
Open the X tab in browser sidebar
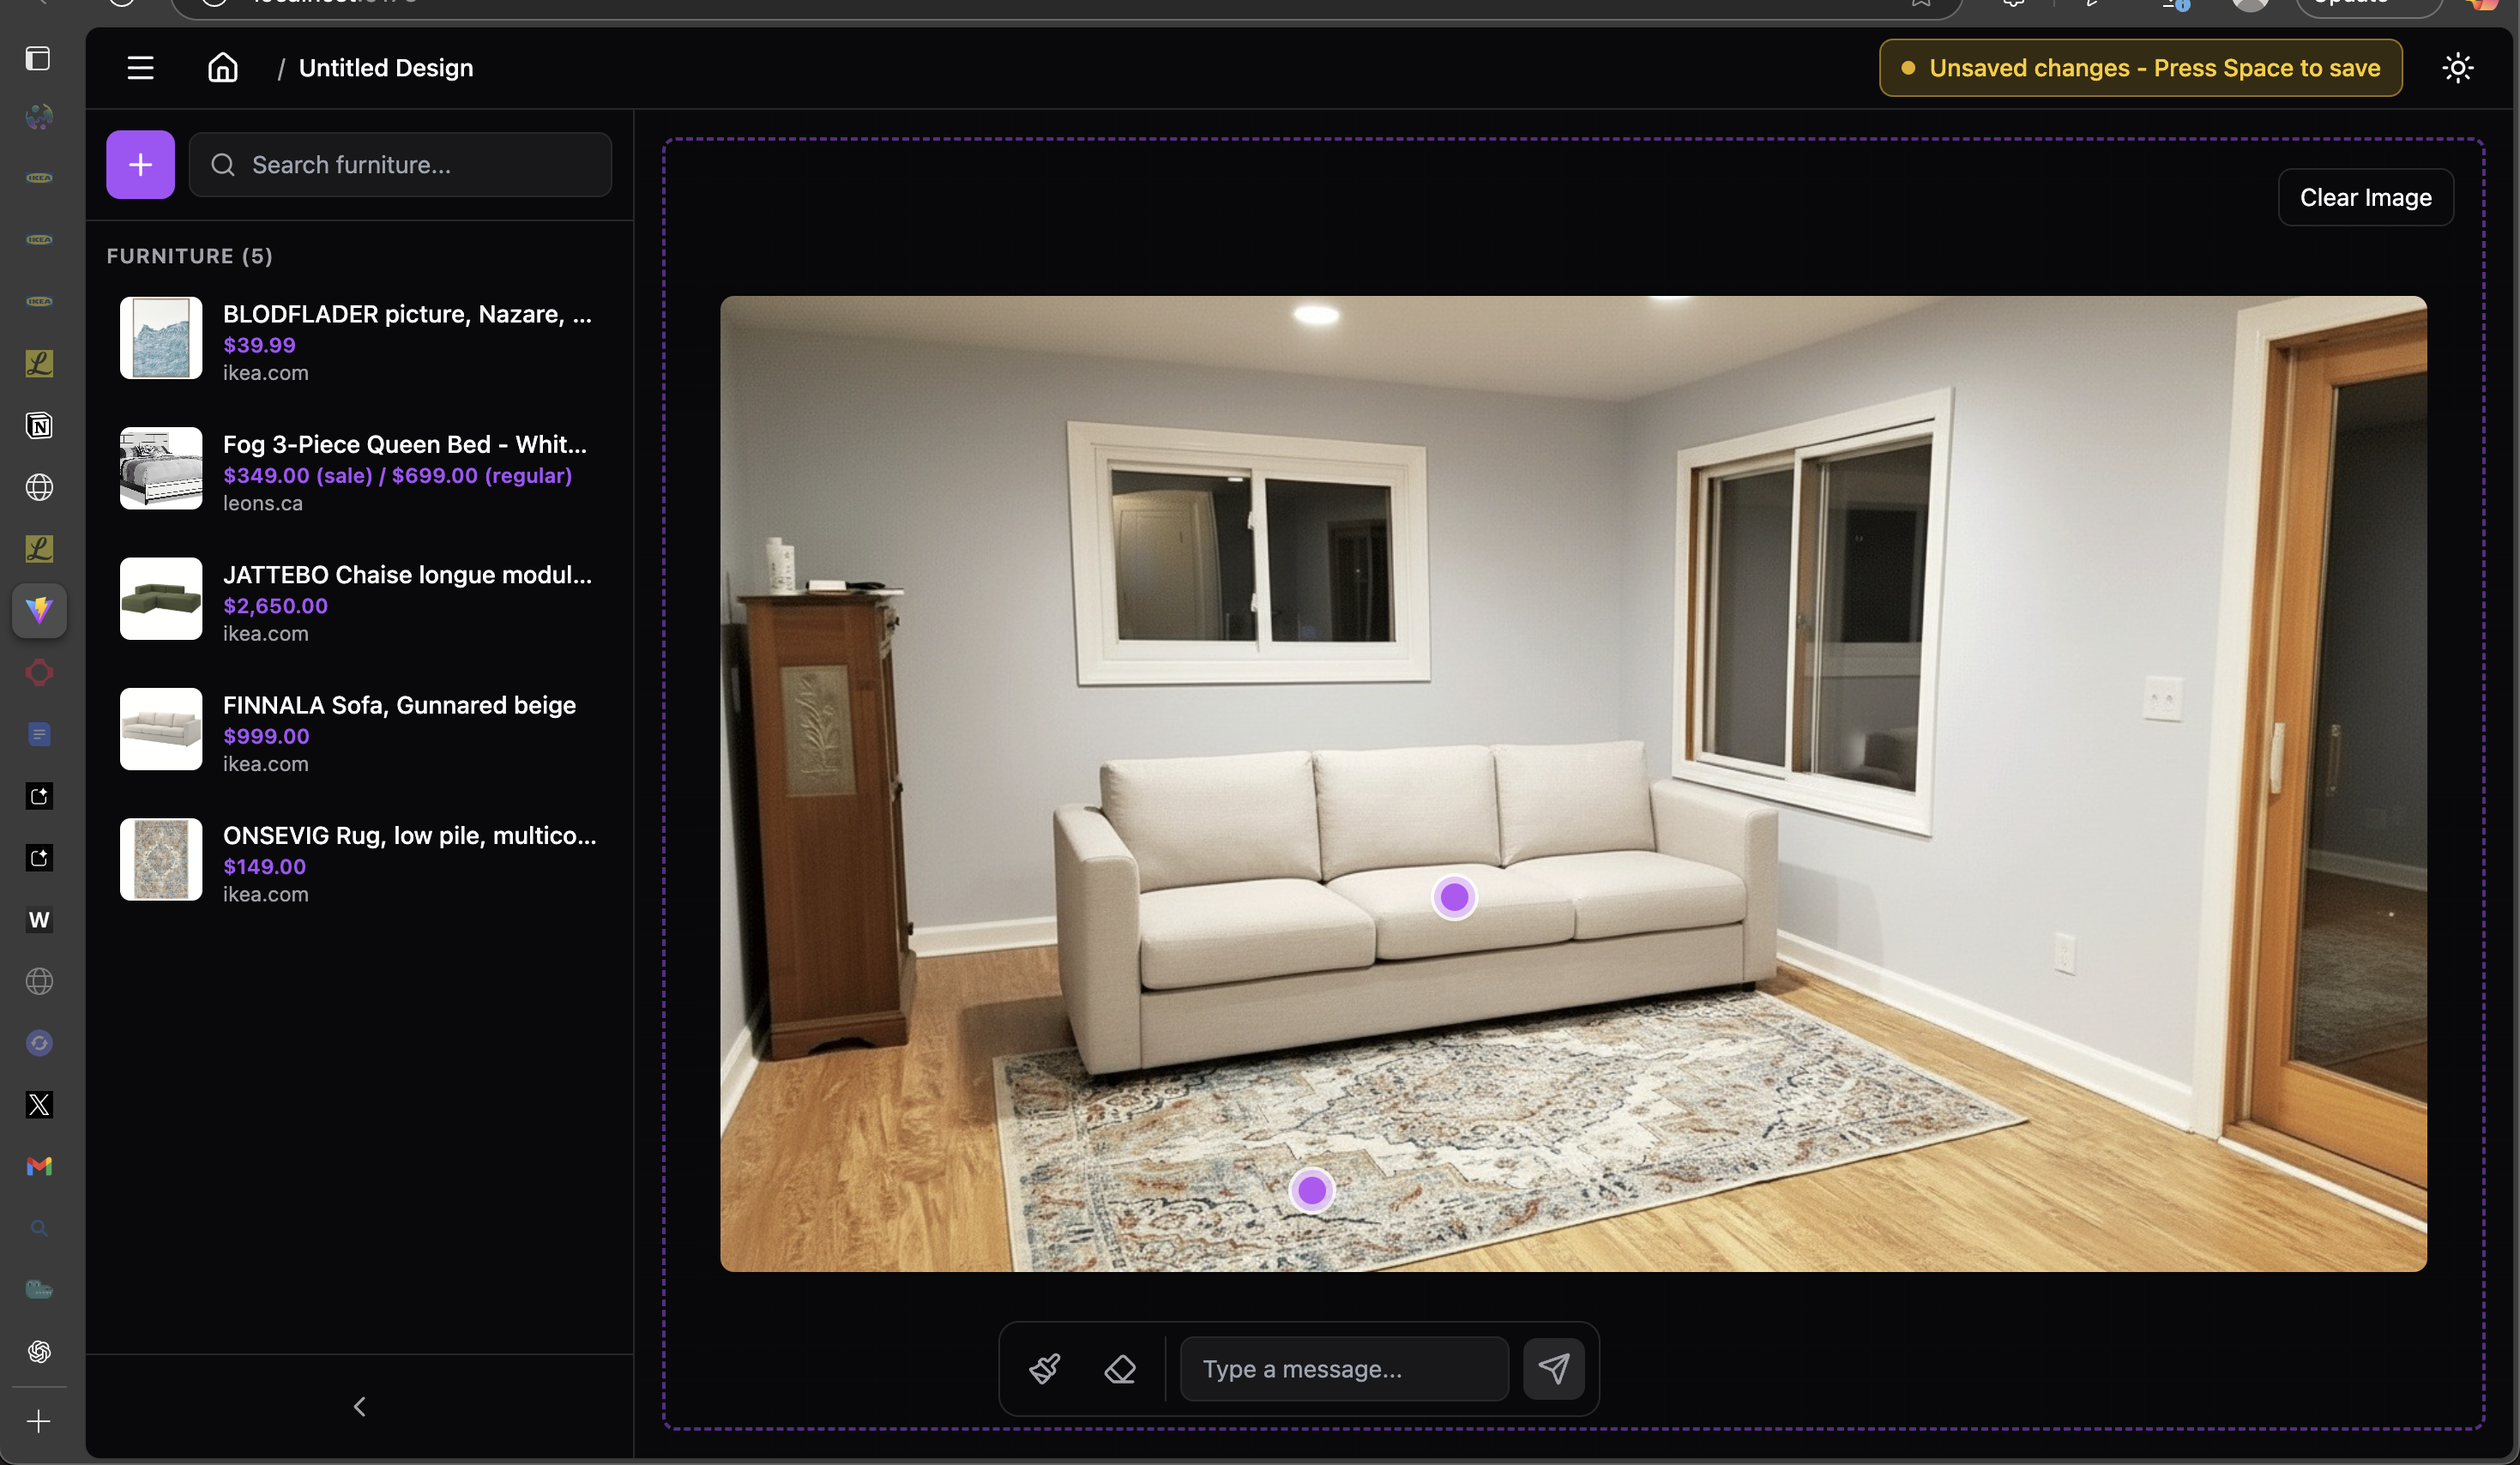[x=39, y=1105]
